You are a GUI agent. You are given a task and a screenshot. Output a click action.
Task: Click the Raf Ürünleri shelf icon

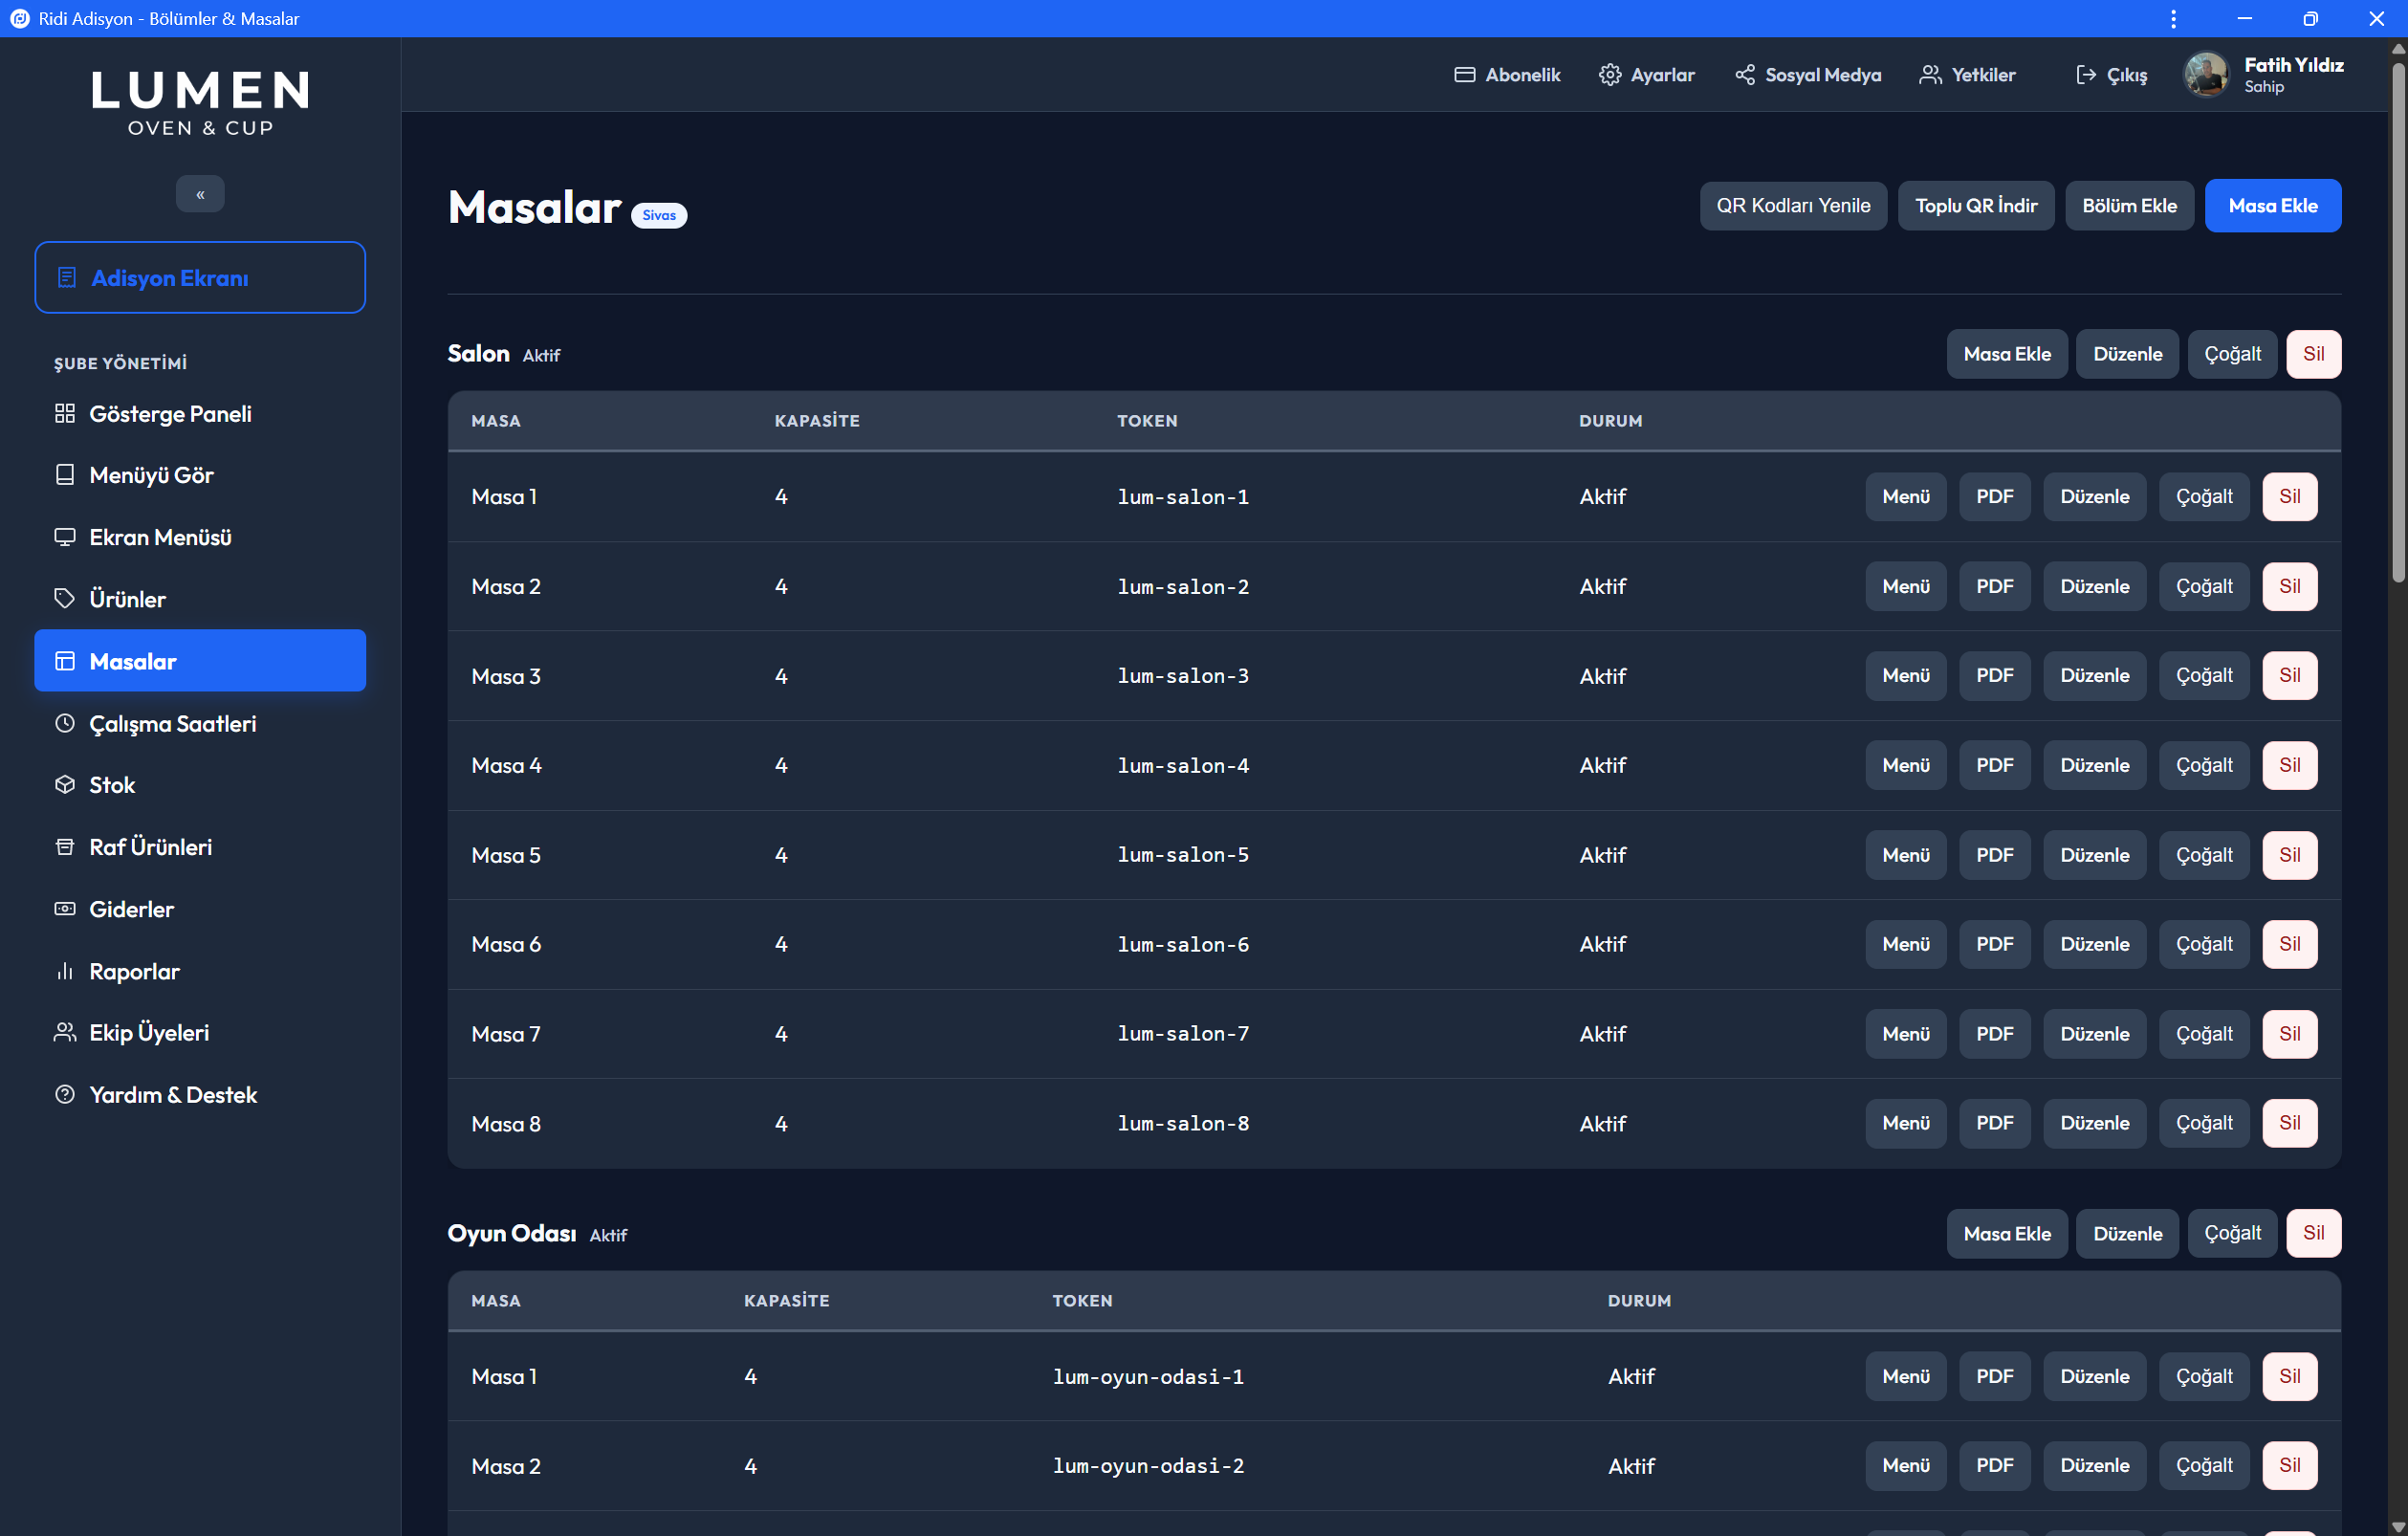tap(65, 847)
